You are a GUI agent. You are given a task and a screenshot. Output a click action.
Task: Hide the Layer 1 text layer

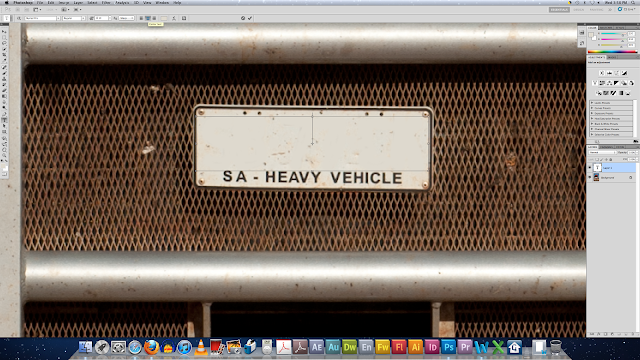tap(590, 168)
